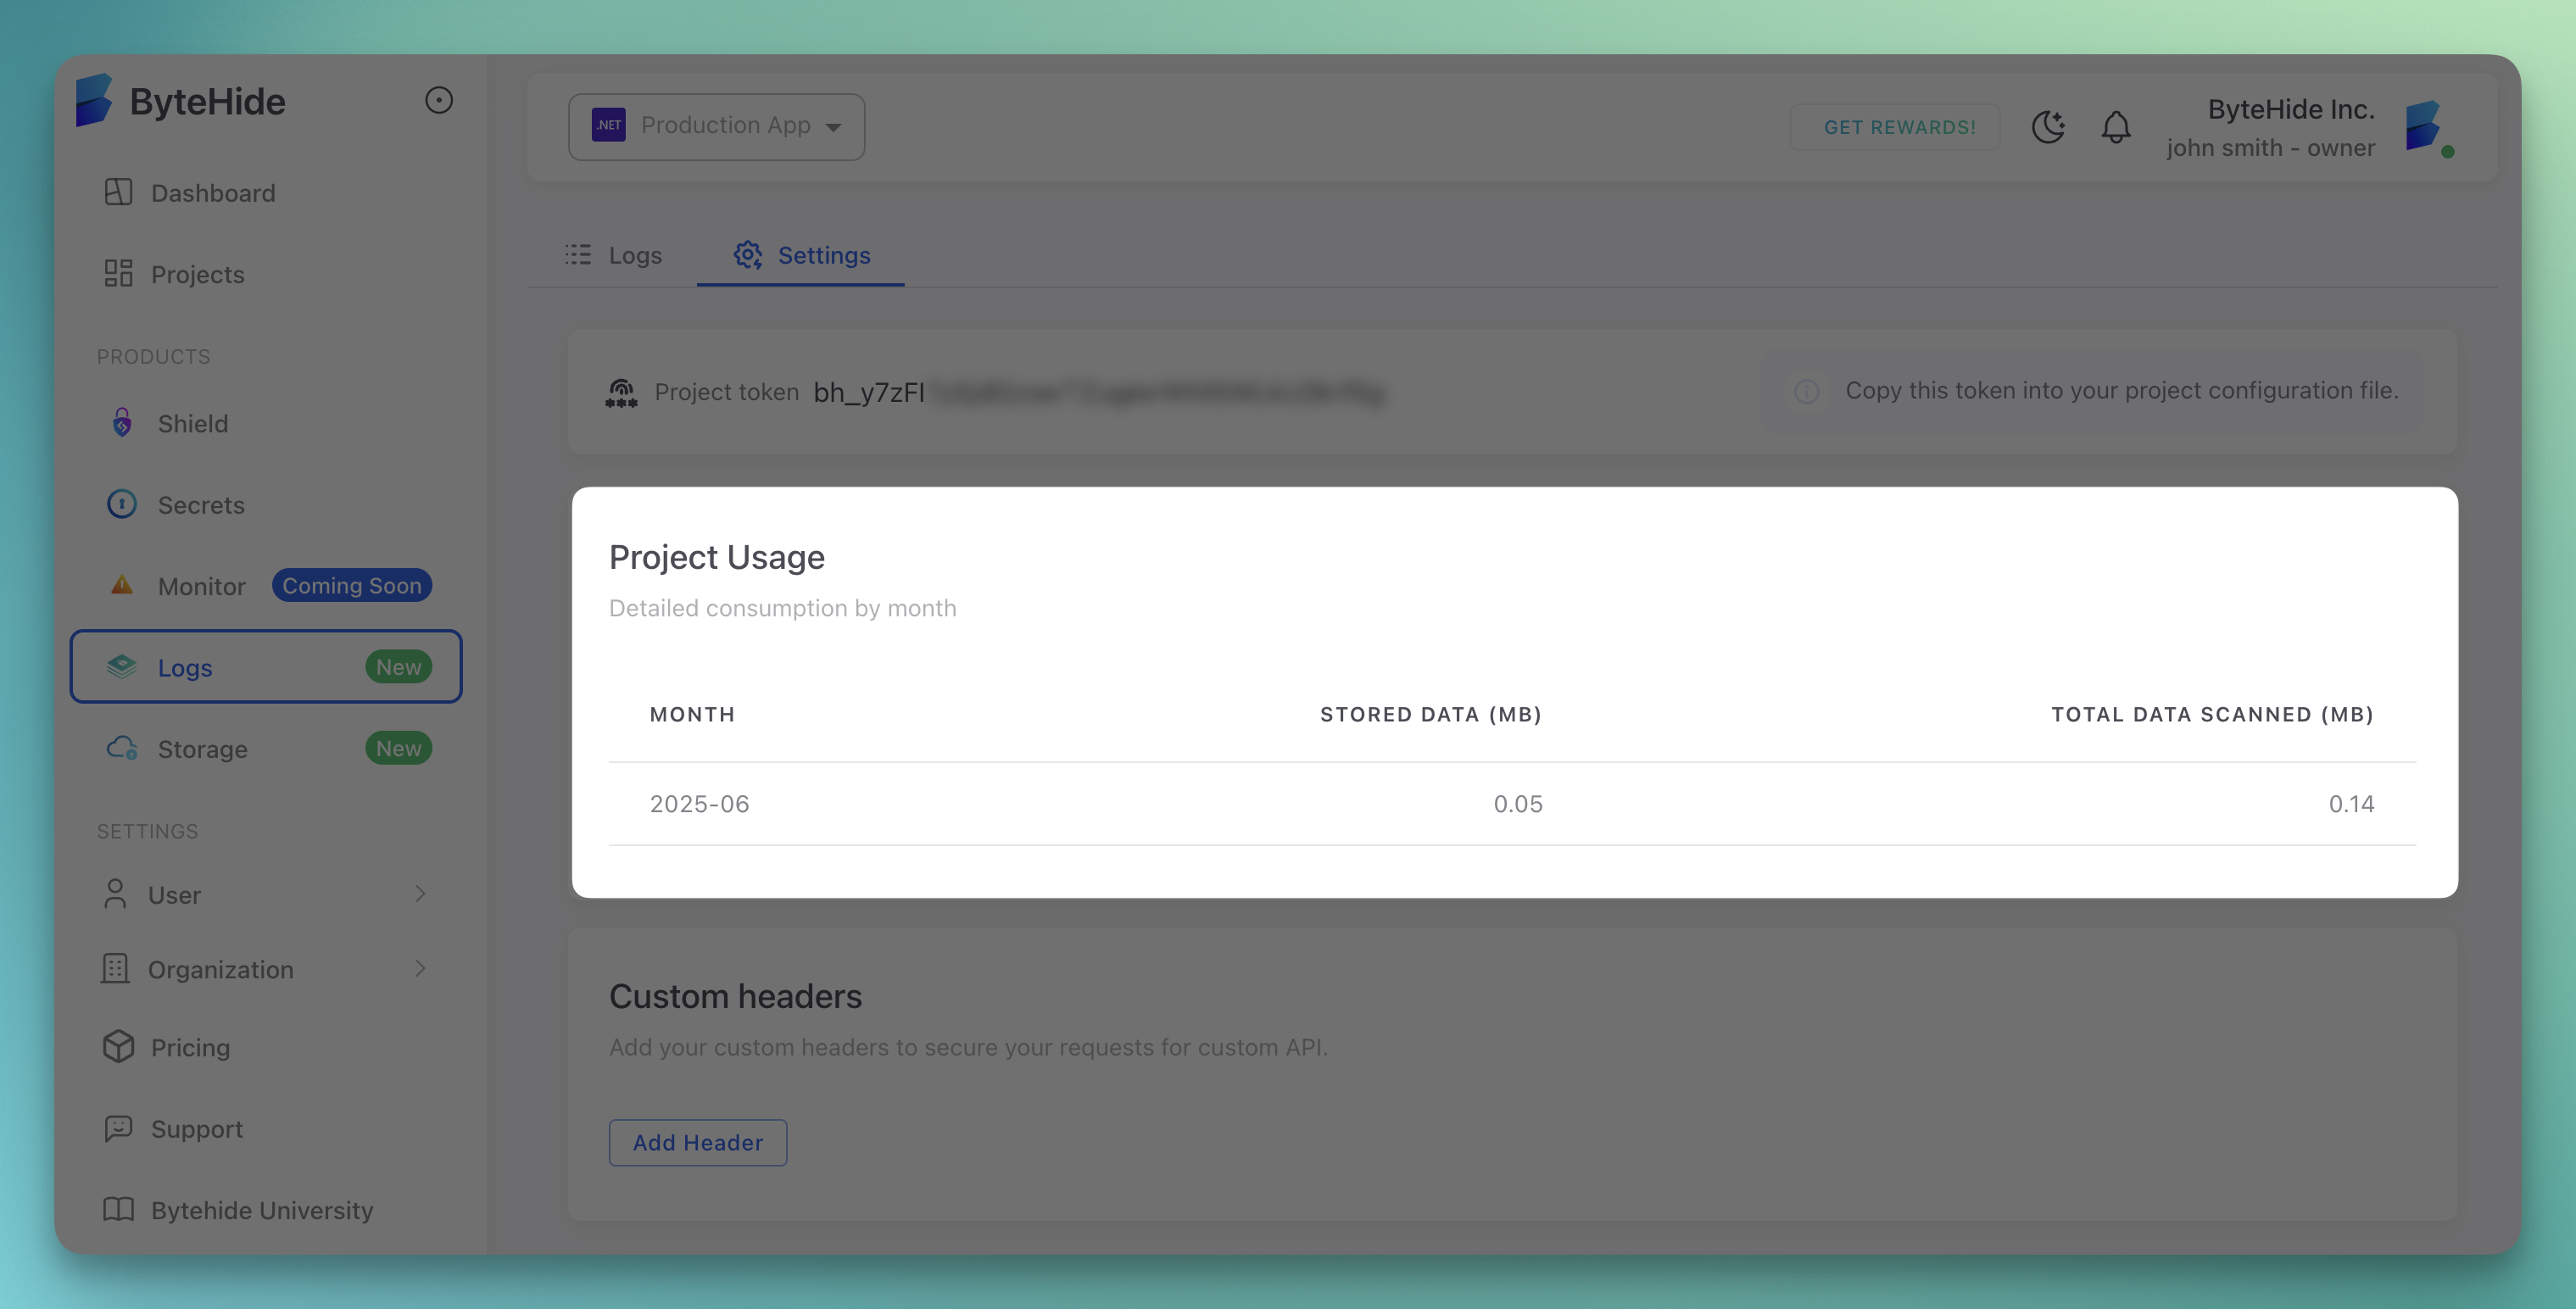Image resolution: width=2576 pixels, height=1309 pixels.
Task: Open the Support page
Action: coord(196,1129)
